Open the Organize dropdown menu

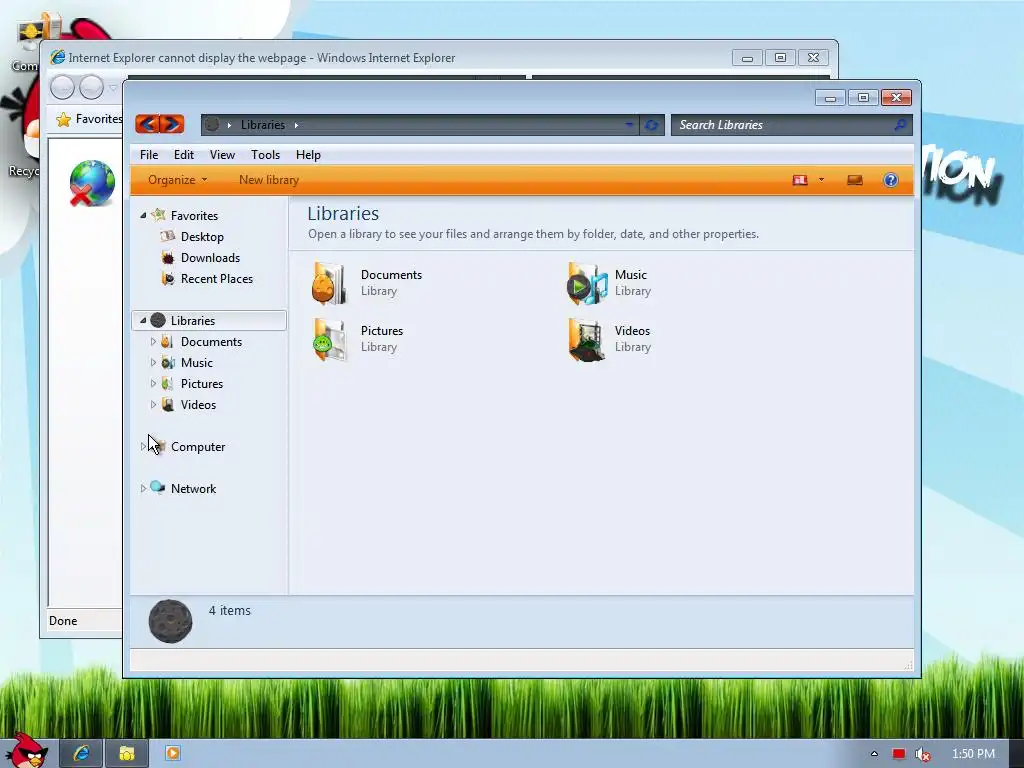click(177, 180)
